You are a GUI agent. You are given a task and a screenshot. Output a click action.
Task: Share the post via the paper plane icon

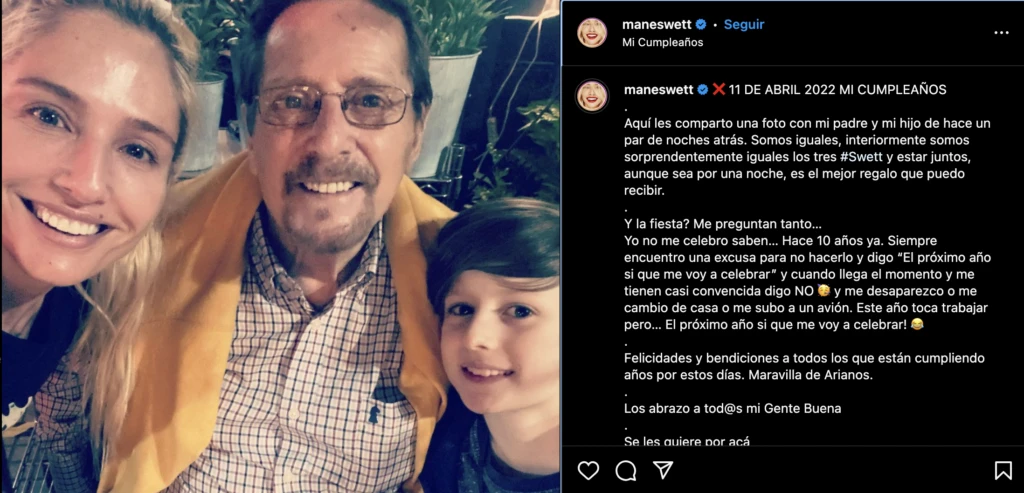663,470
